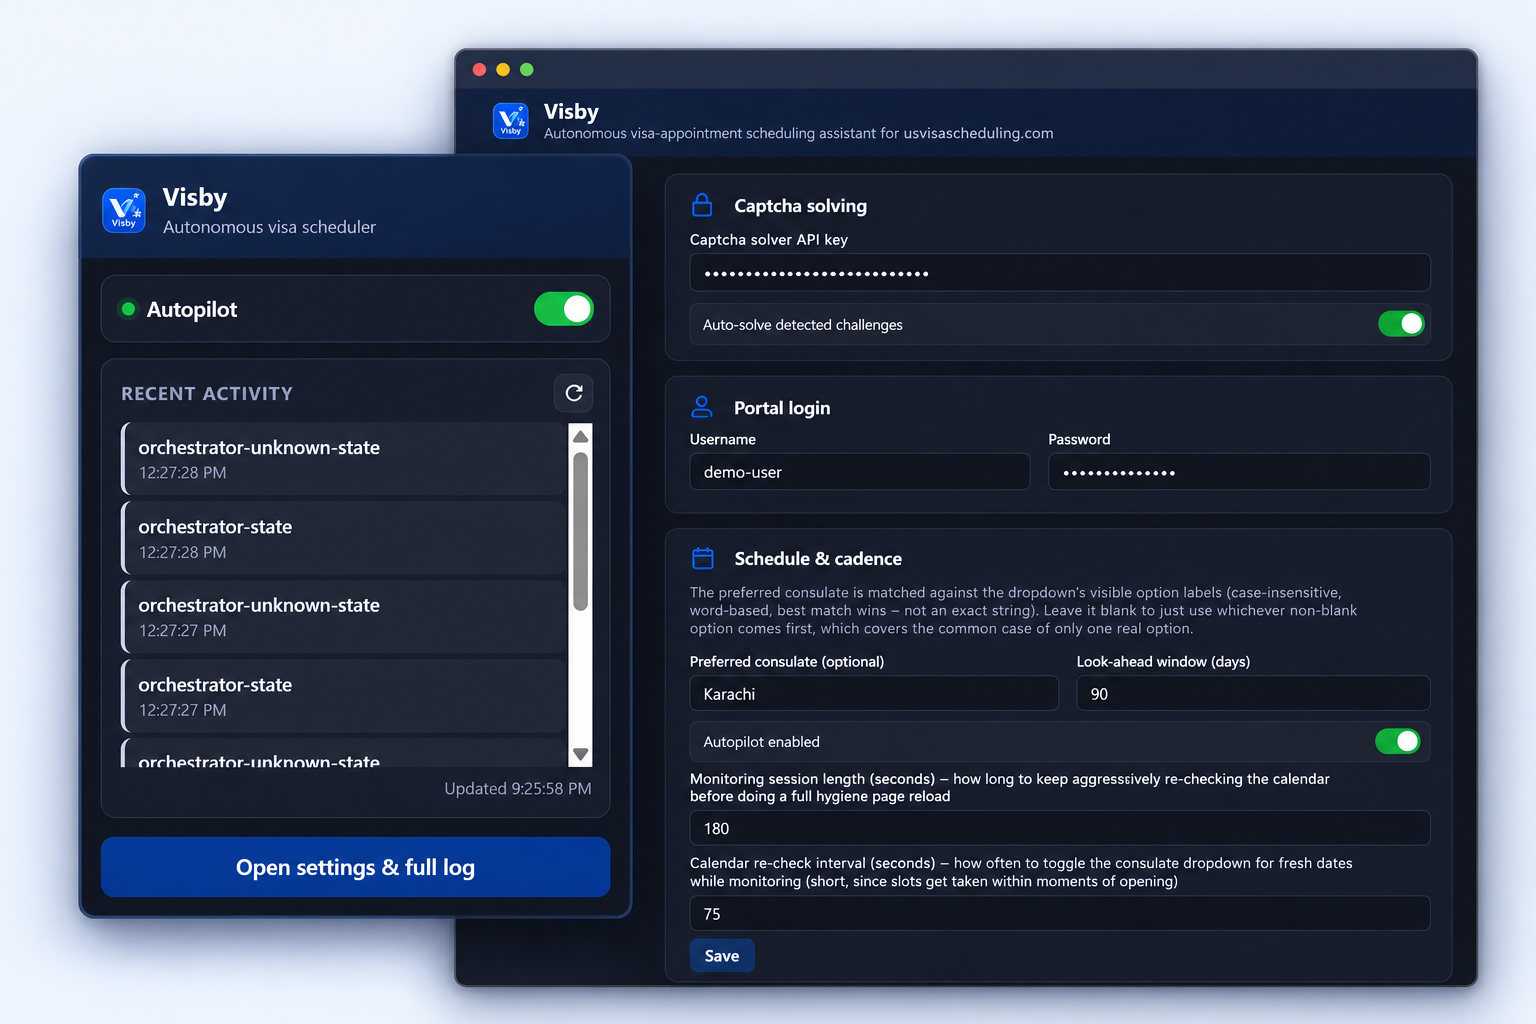Click the Visby logo in the settings window header
The width and height of the screenshot is (1536, 1024).
coord(511,121)
